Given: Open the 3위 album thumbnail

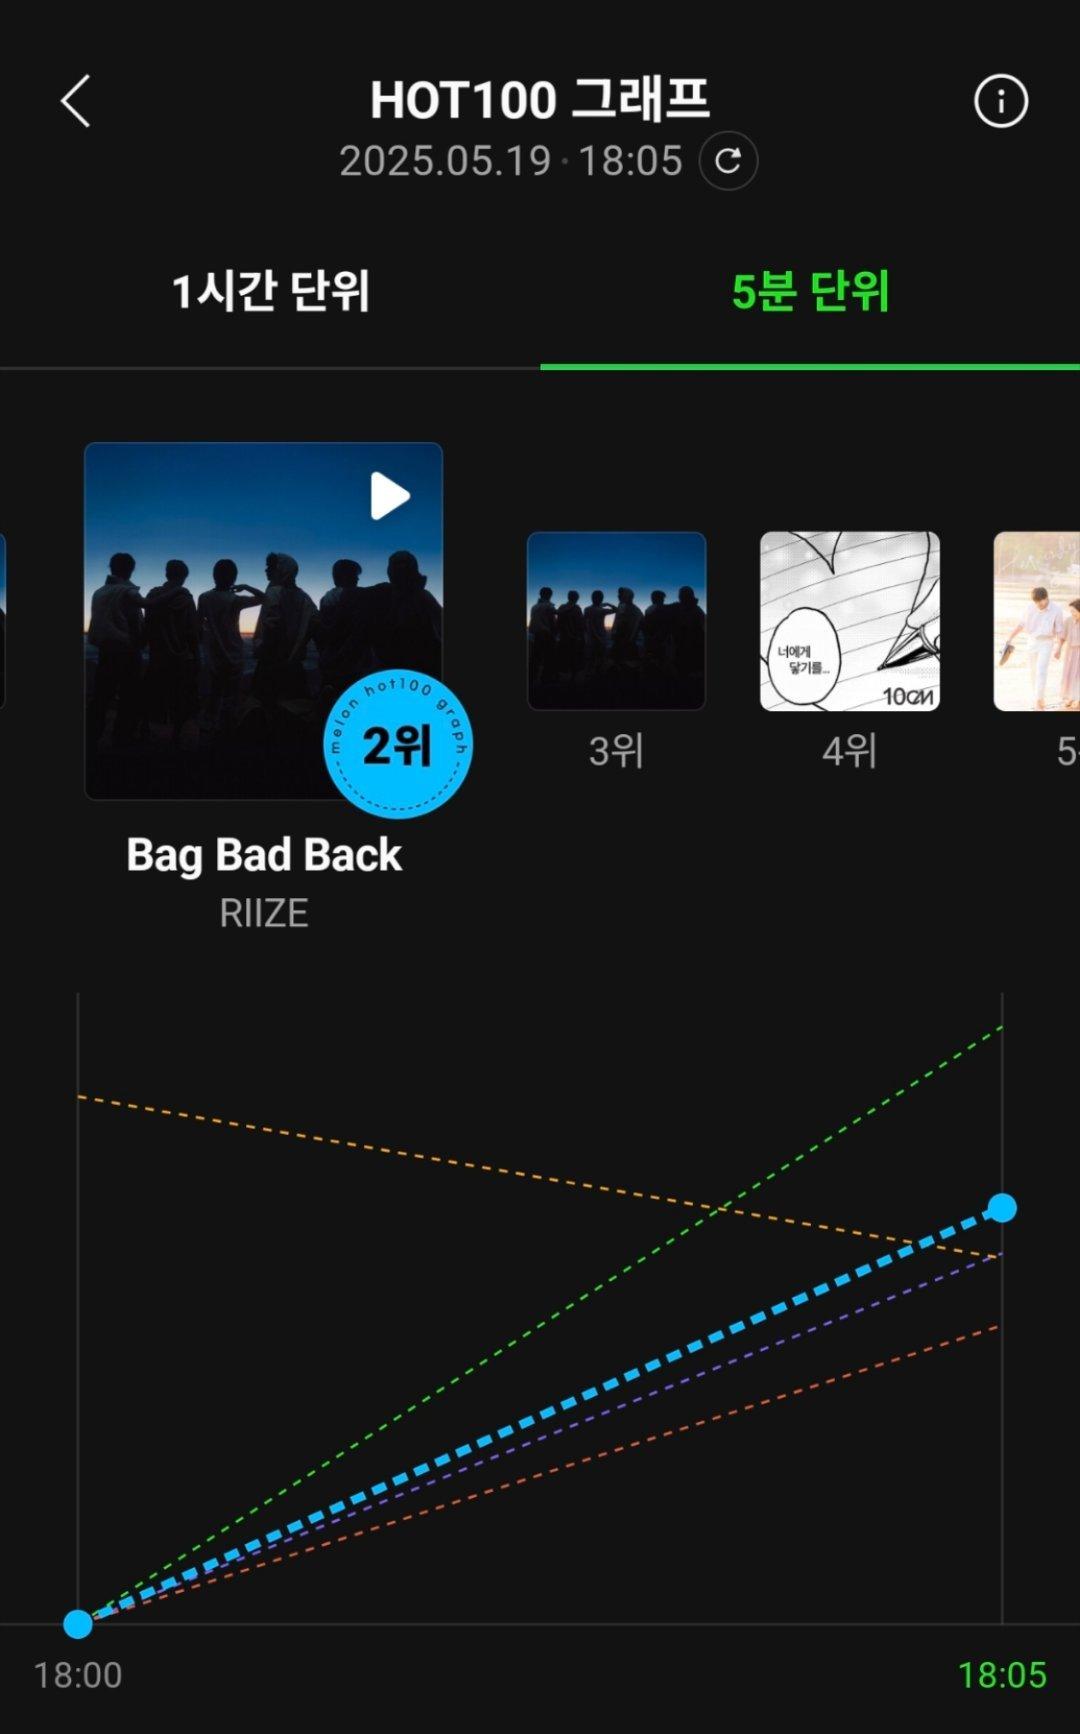Looking at the screenshot, I should (x=616, y=621).
